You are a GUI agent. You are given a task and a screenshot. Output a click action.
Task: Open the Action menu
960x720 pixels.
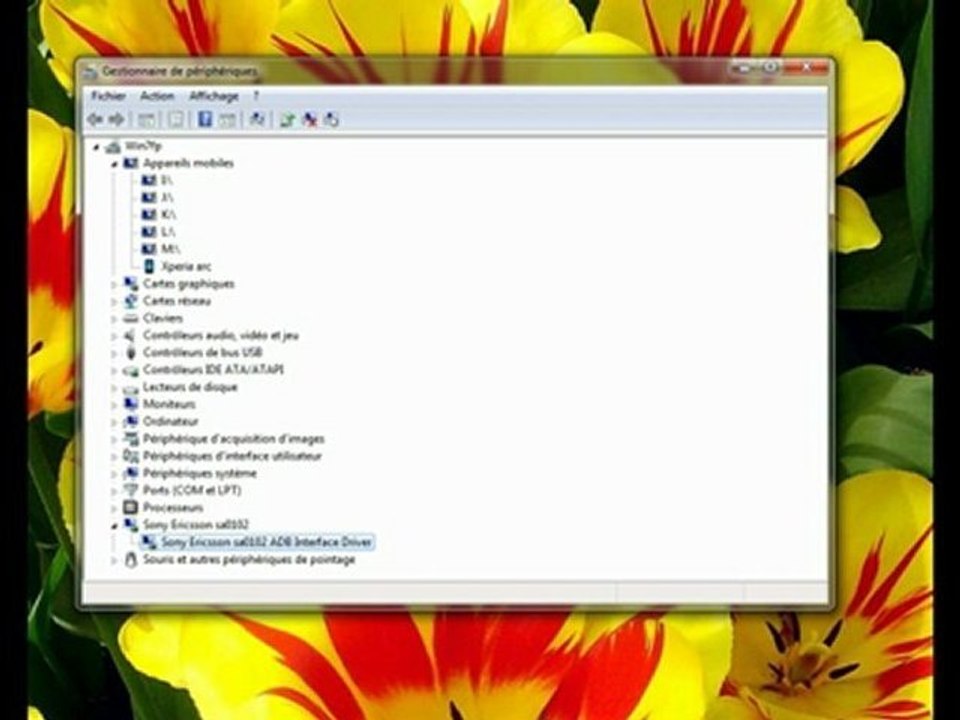pos(157,96)
